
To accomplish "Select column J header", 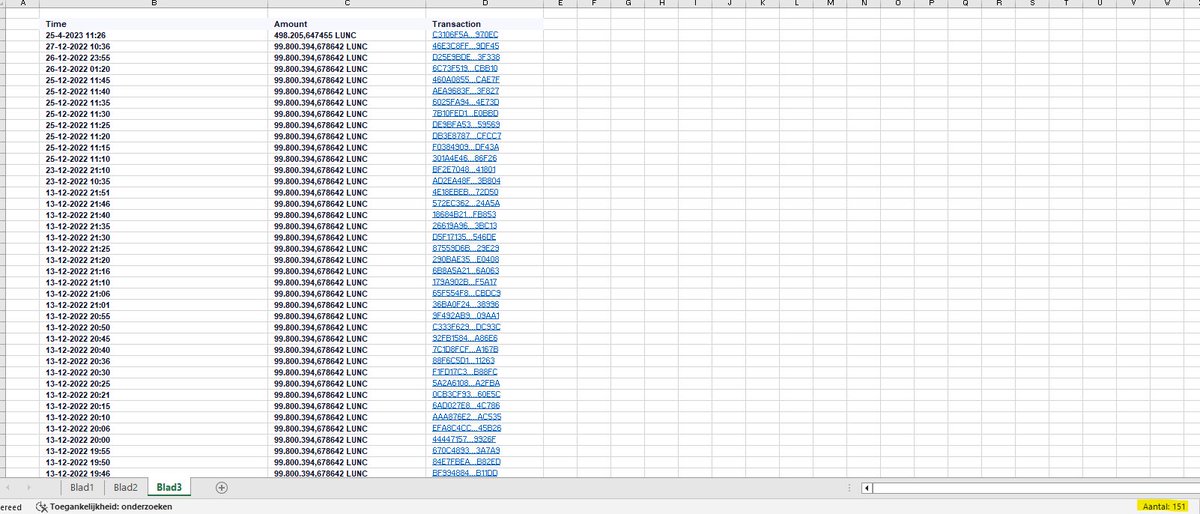I will pos(729,5).
